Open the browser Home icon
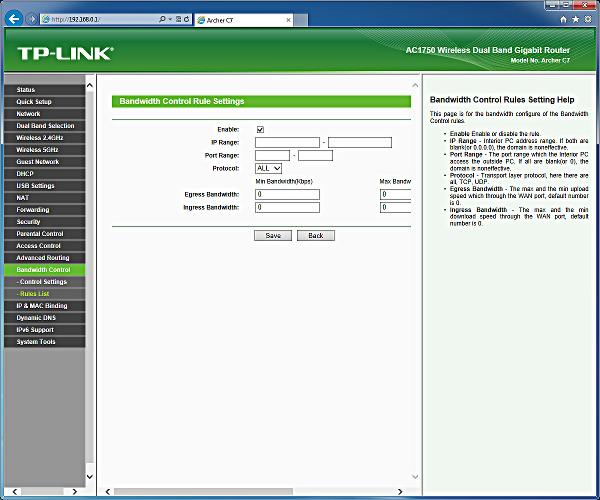Screen dimensions: 600x500 (x=563, y=19)
